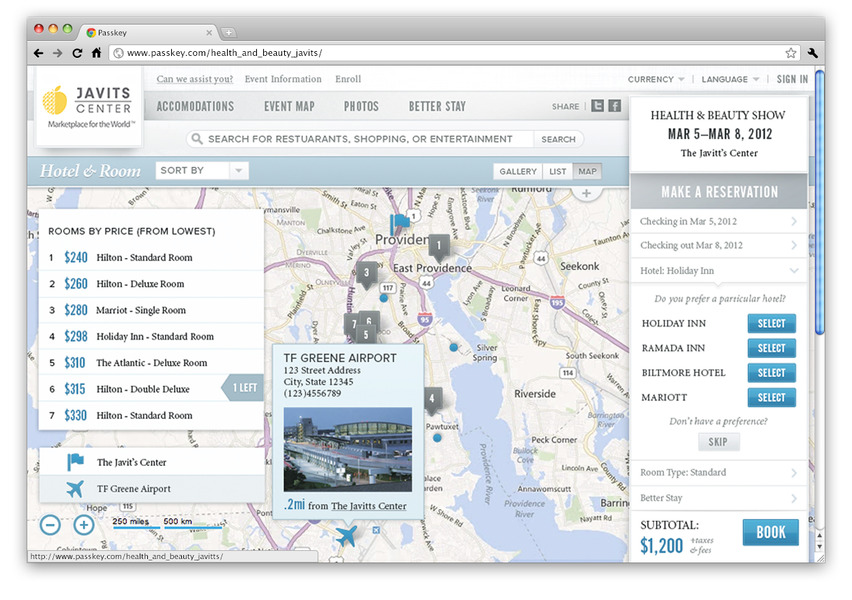Open a new browser tab

(228, 33)
